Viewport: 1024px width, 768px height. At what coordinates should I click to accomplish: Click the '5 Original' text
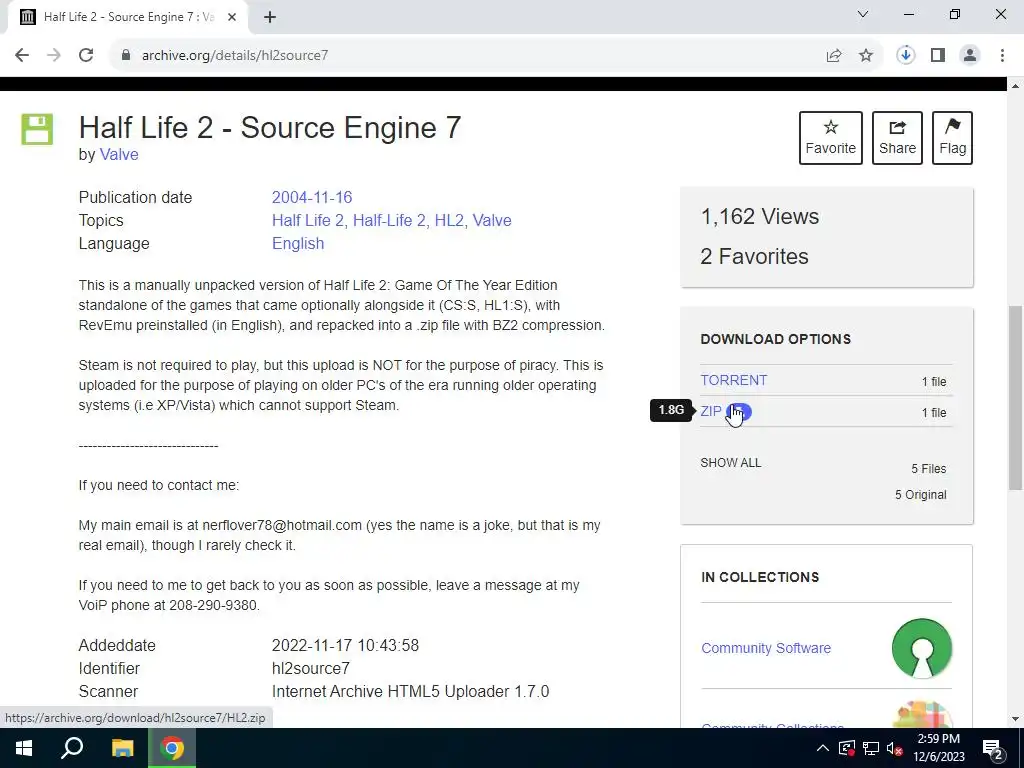[920, 494]
